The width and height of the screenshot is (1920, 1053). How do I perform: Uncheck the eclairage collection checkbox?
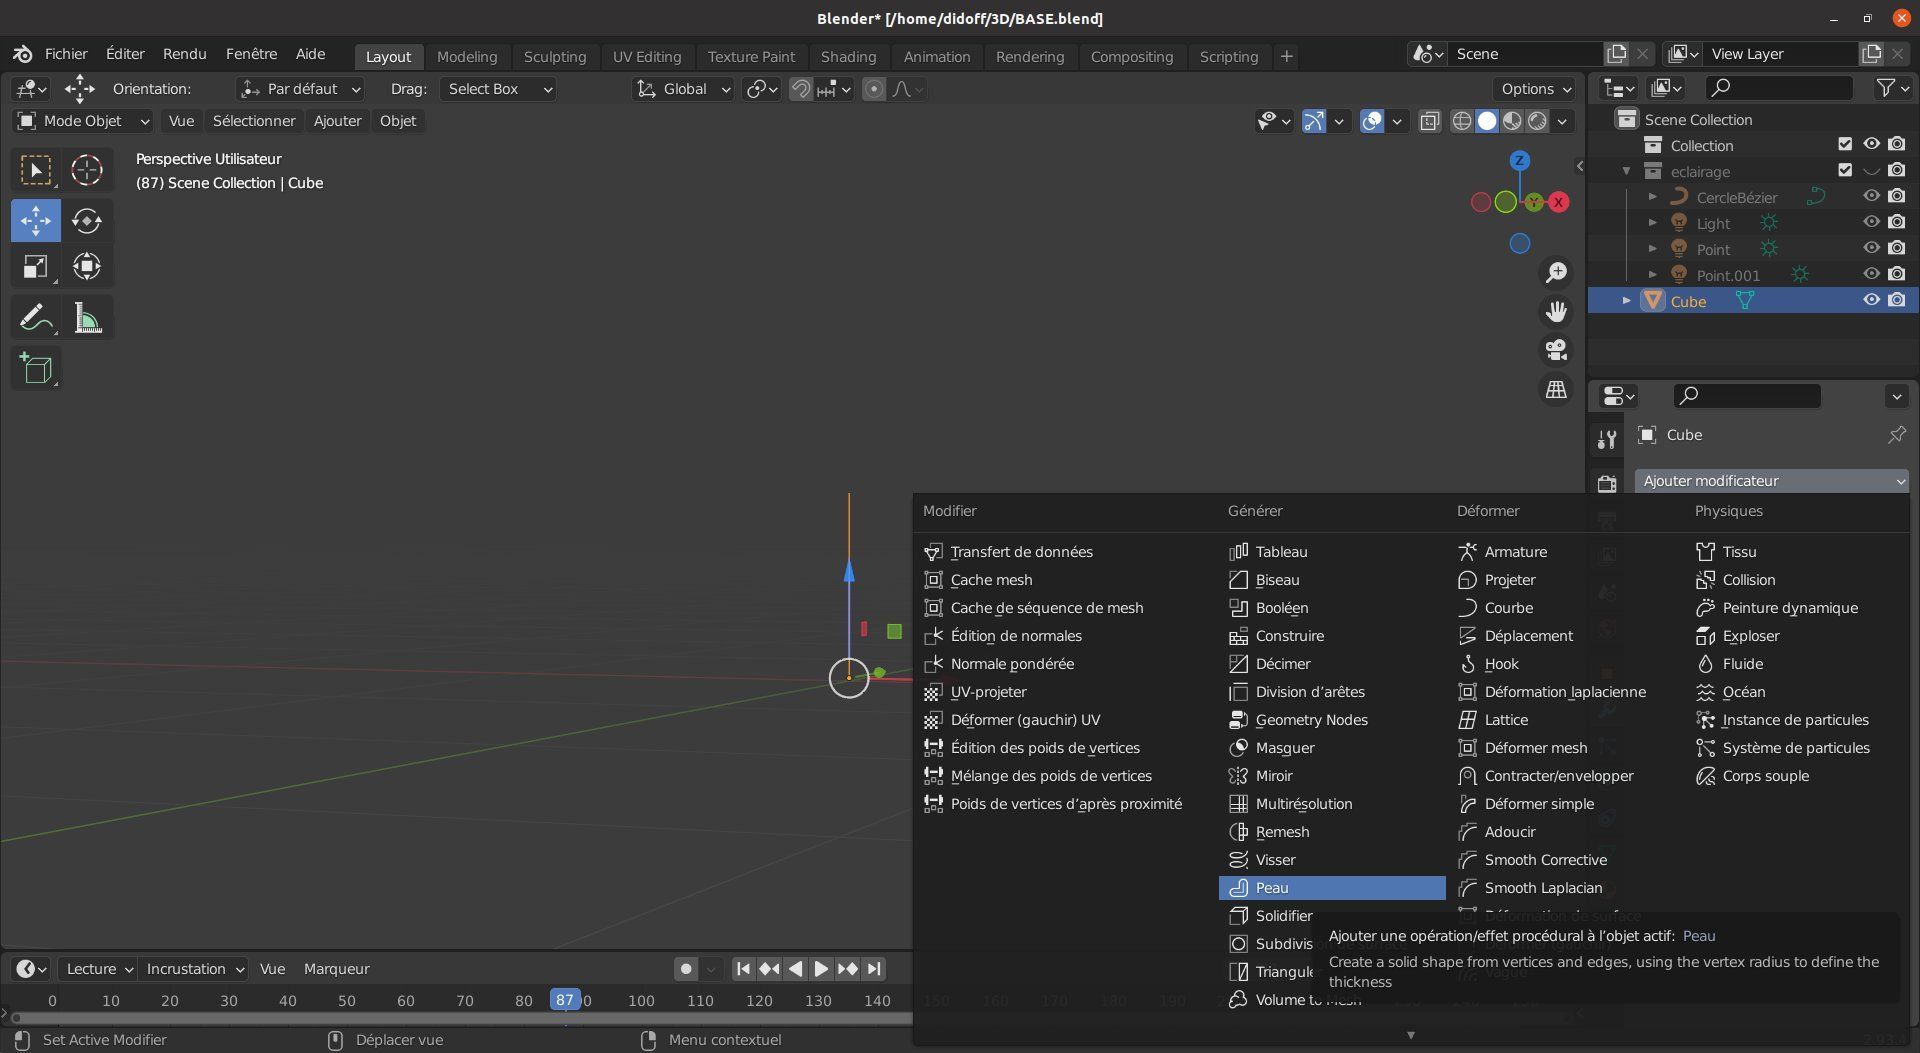[x=1845, y=171]
